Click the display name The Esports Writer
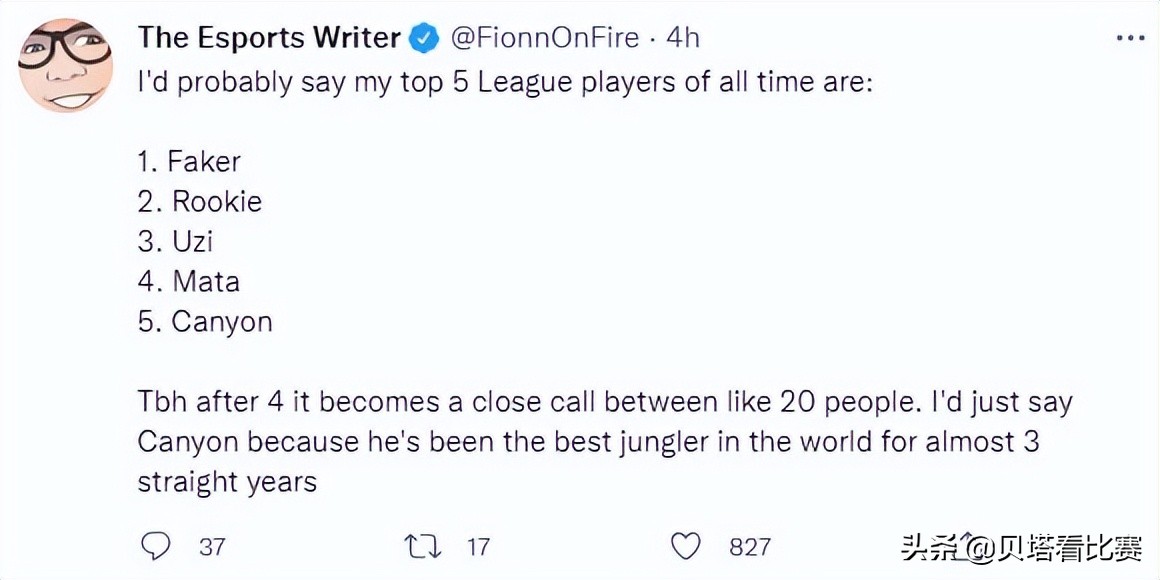This screenshot has height=580, width=1160. (269, 38)
